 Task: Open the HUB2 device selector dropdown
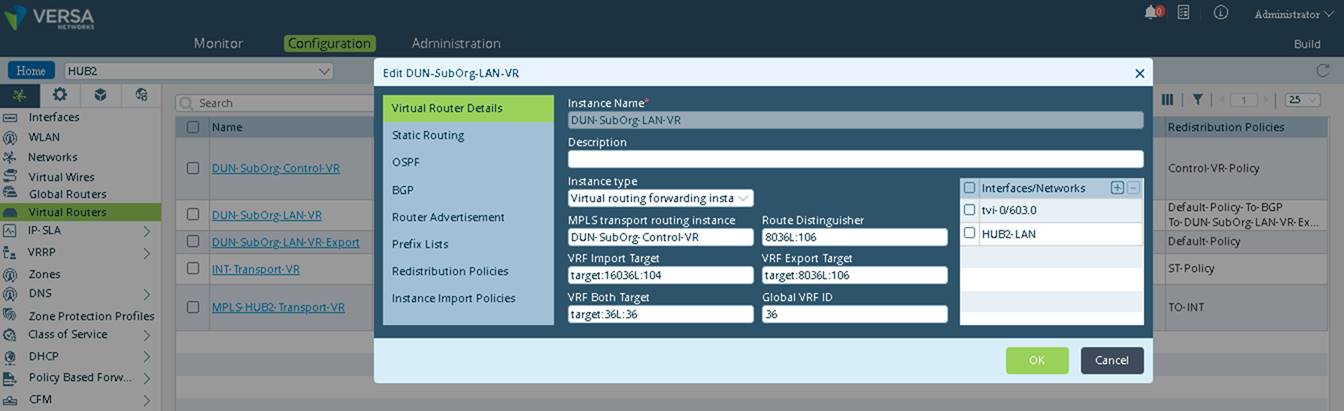[198, 71]
